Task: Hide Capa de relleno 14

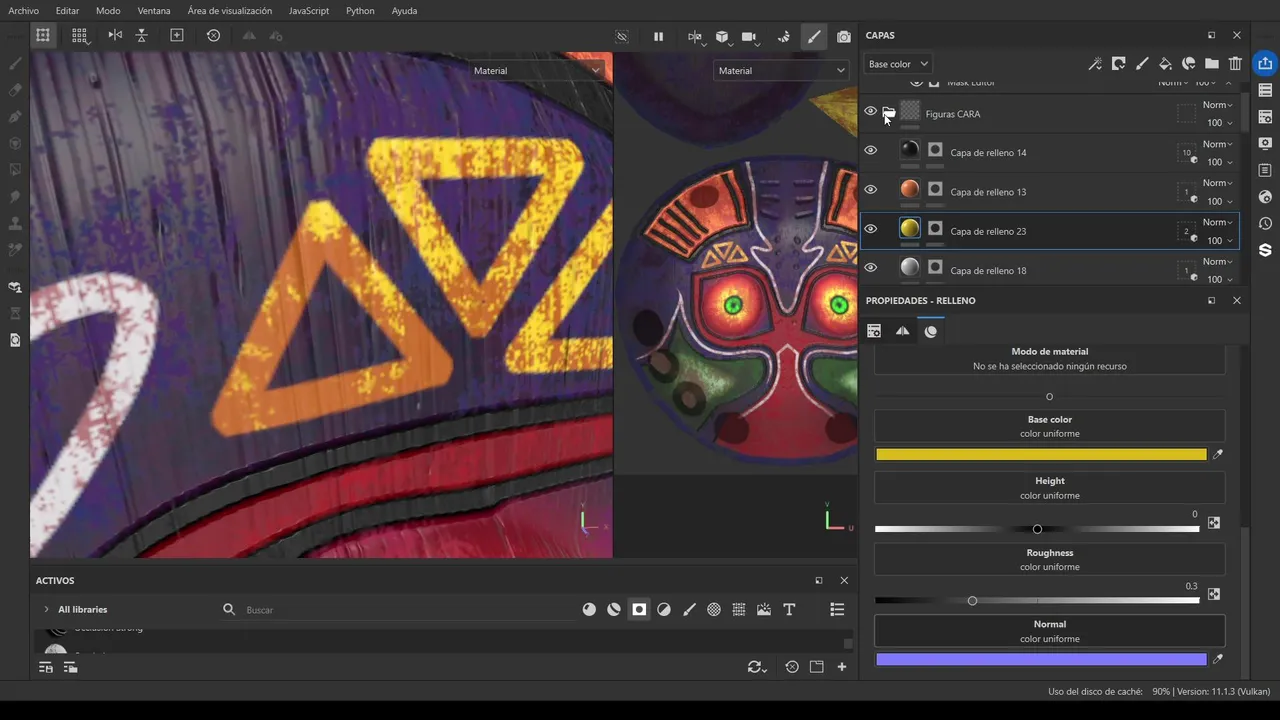Action: [870, 150]
